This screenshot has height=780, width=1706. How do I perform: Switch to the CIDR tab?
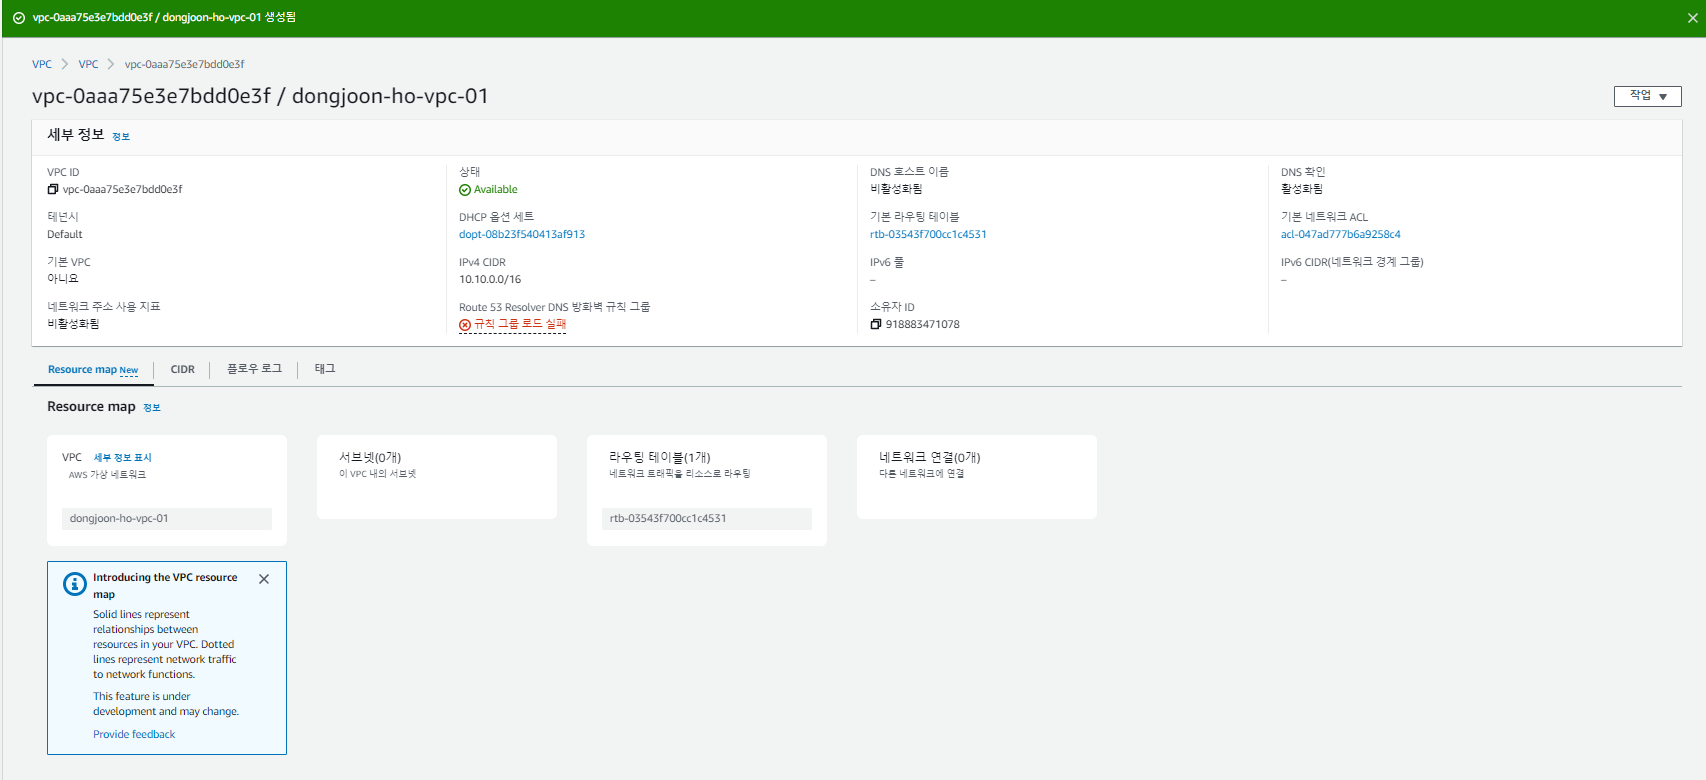point(183,369)
